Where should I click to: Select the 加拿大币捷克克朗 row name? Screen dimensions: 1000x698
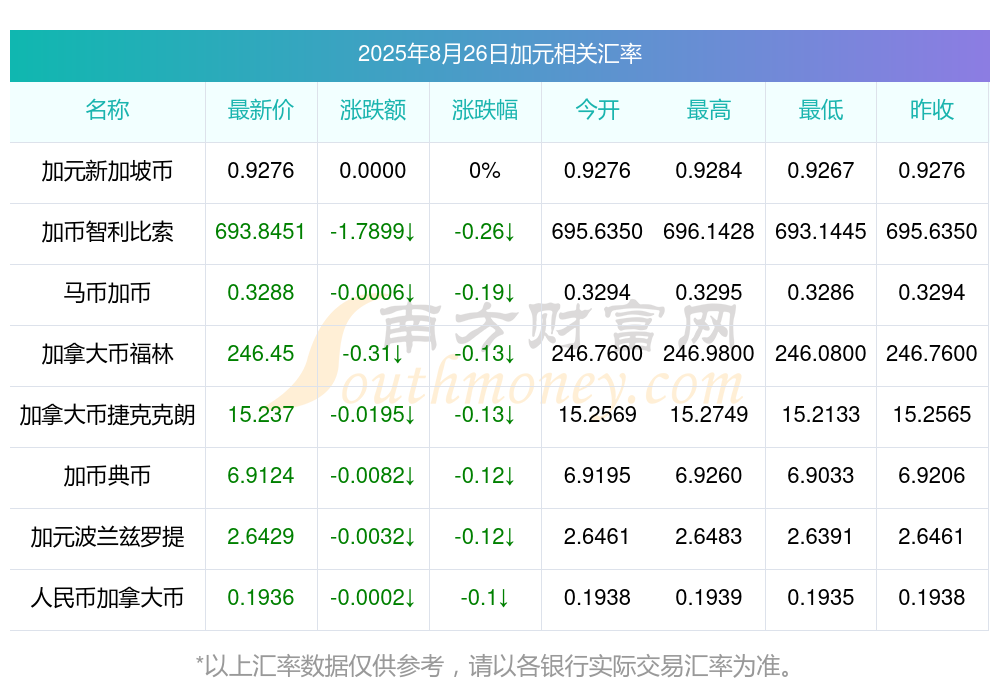107,415
